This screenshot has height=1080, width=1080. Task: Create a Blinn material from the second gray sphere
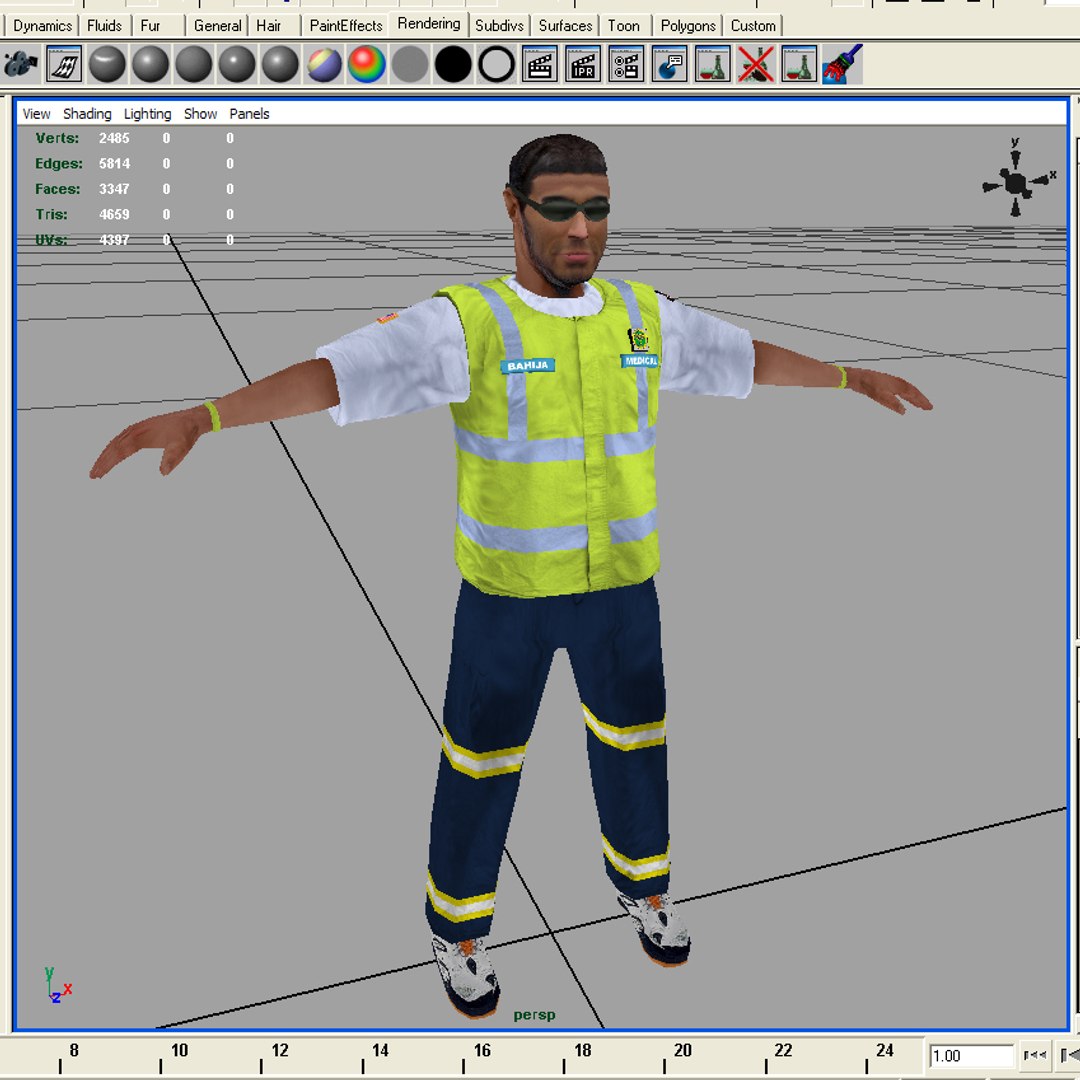click(x=151, y=65)
